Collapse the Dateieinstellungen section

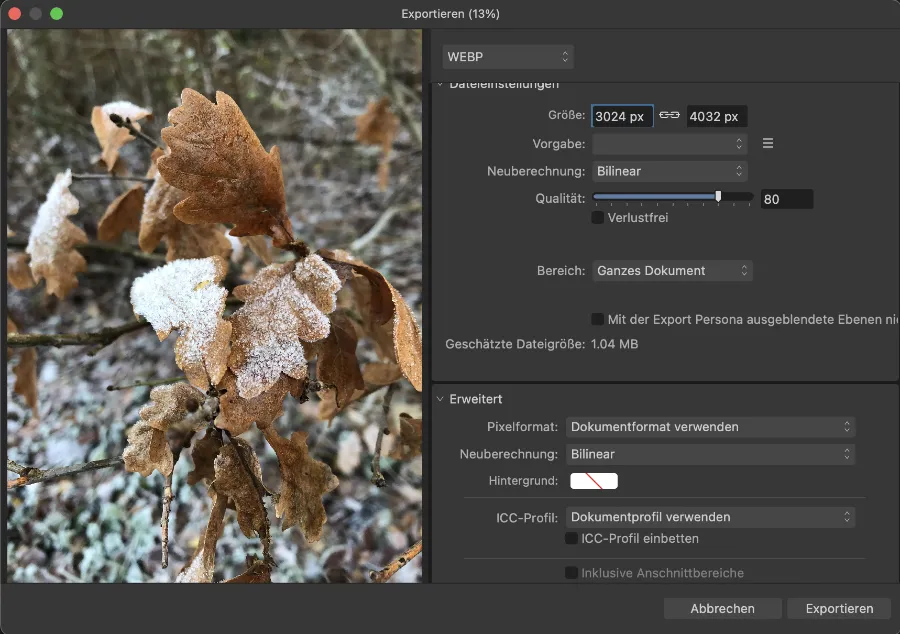(438, 85)
